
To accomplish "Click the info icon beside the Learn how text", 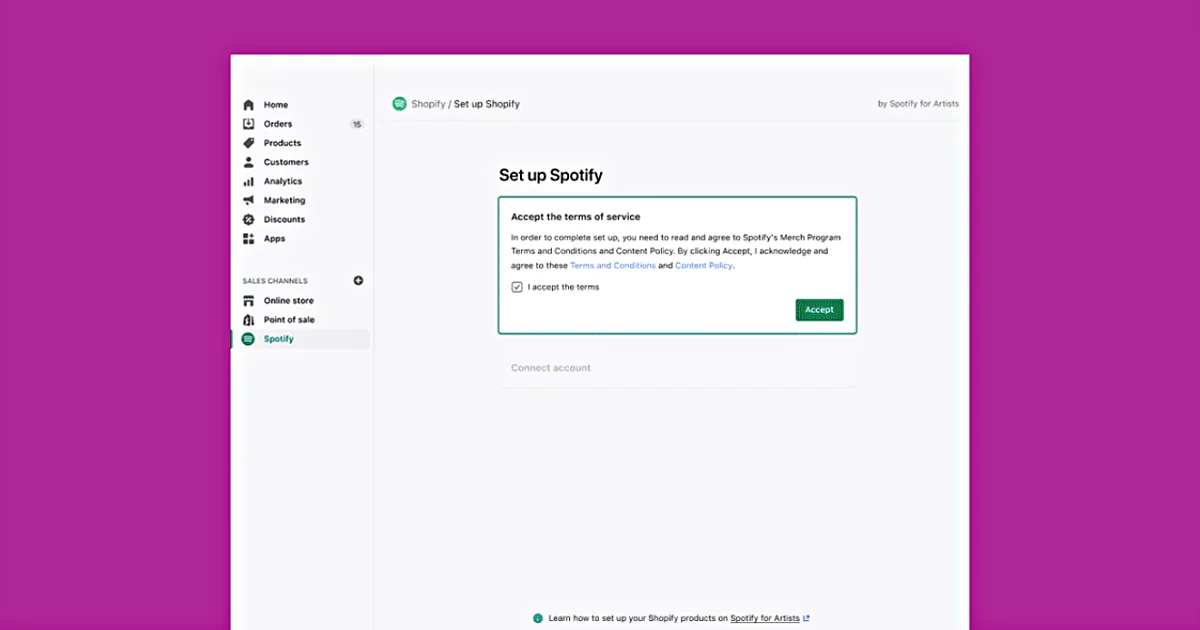I will pos(538,618).
